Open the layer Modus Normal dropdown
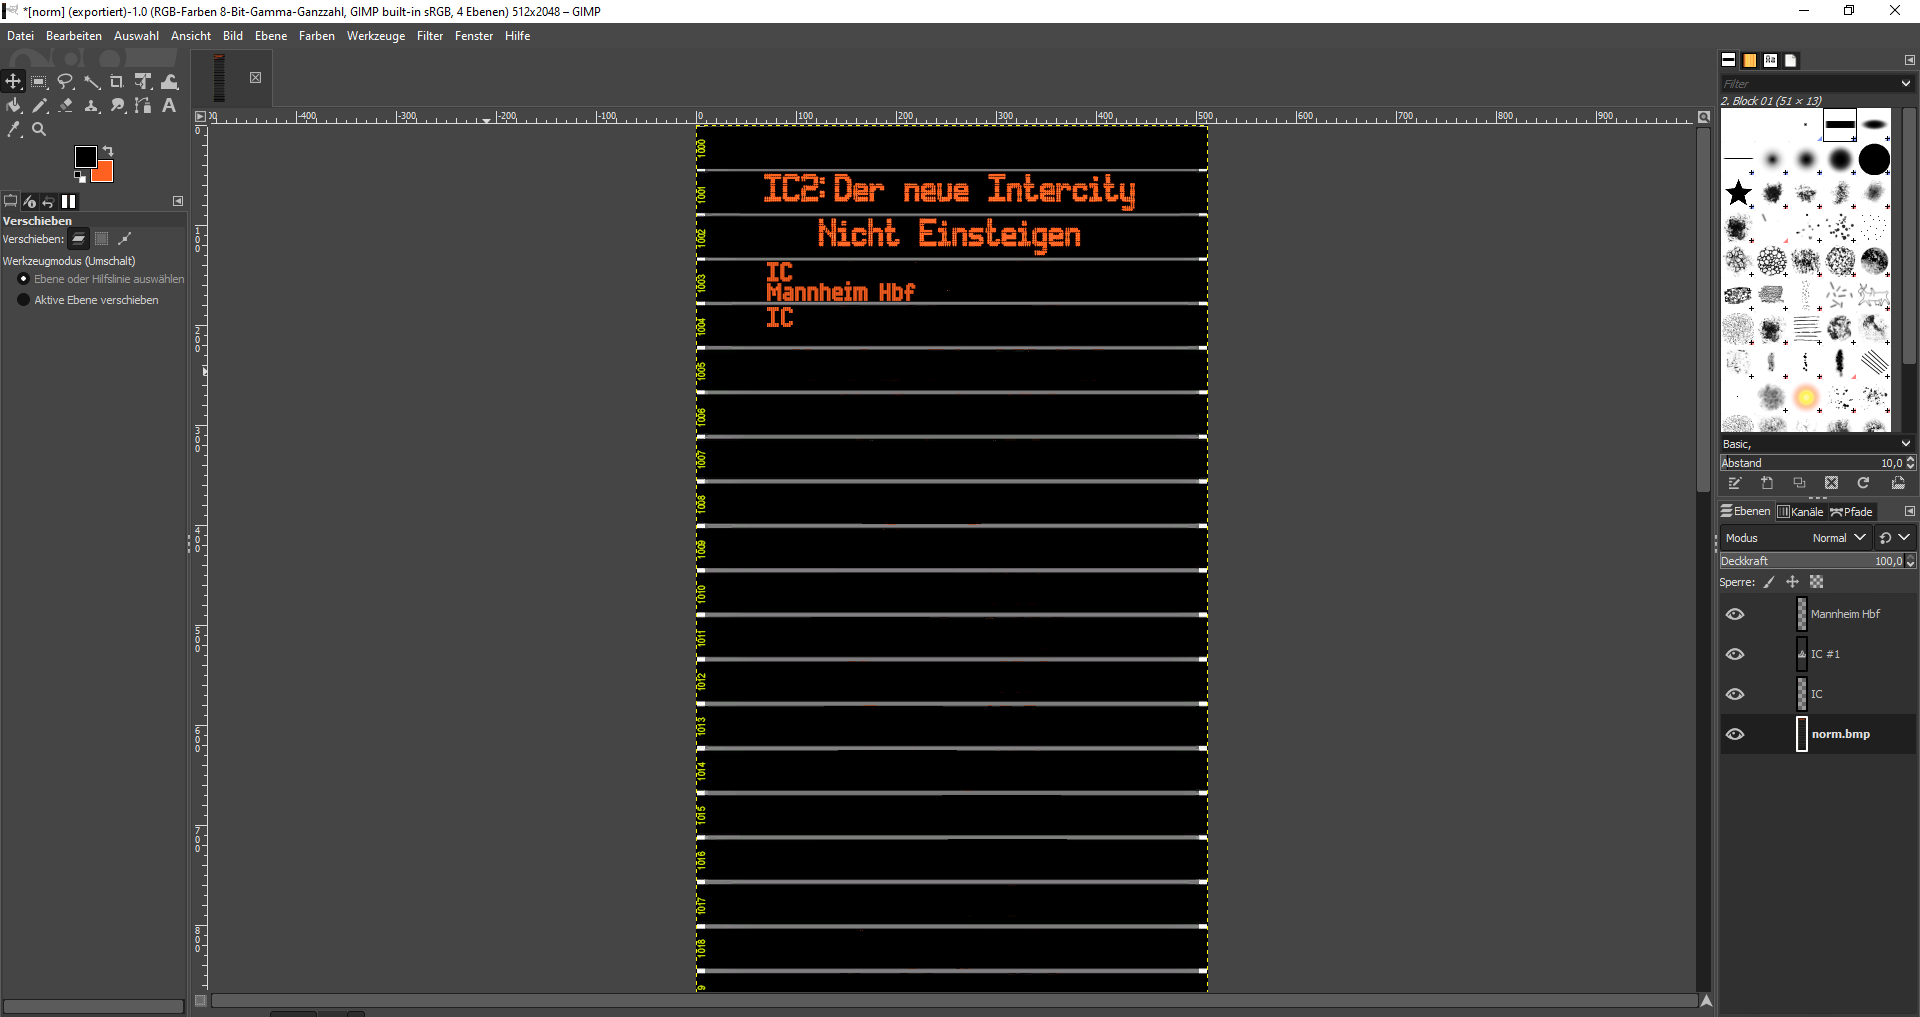Viewport: 1920px width, 1017px height. (x=1838, y=538)
